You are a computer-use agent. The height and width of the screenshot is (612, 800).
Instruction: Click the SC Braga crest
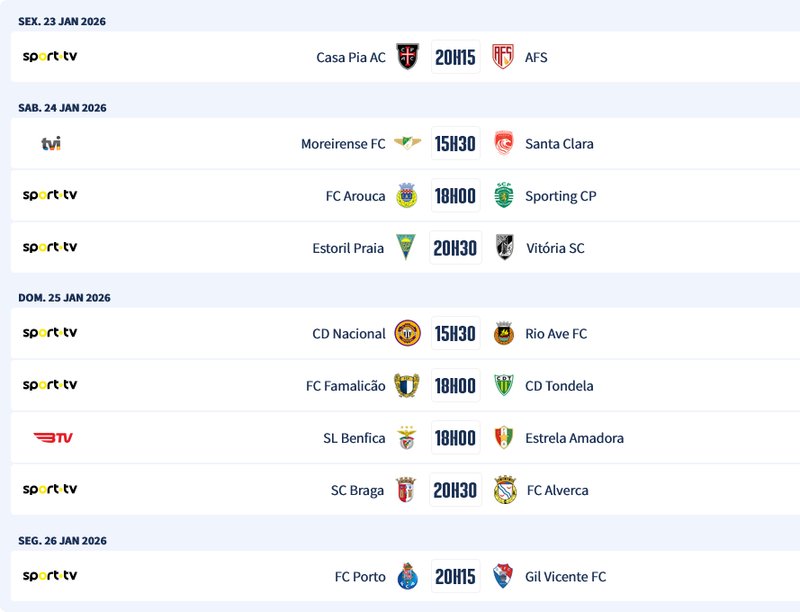(x=407, y=490)
